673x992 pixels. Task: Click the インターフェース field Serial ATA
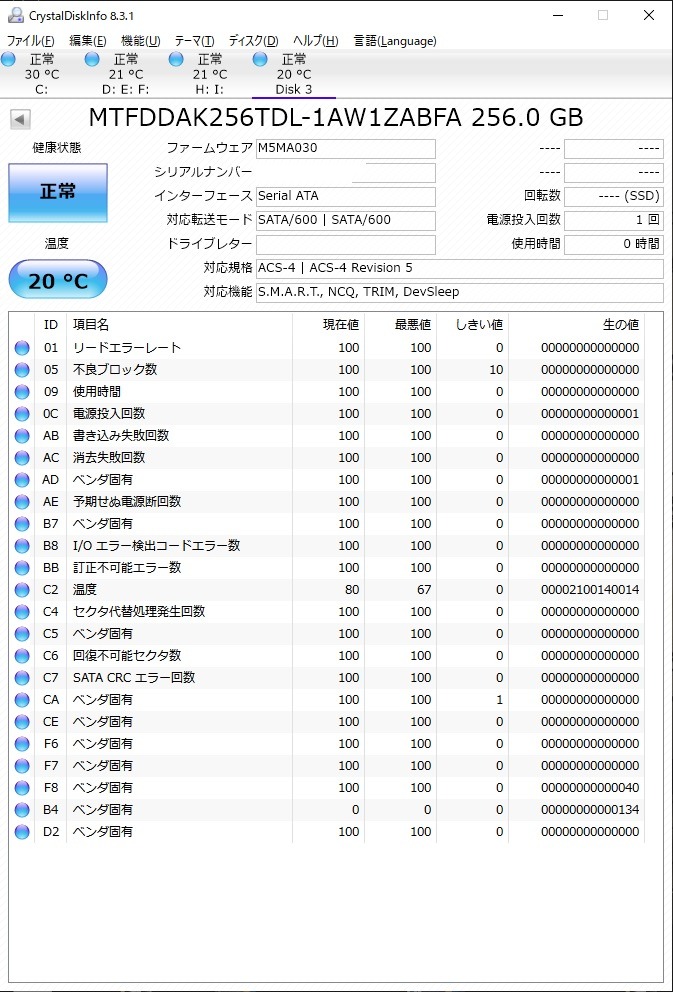(x=345, y=196)
